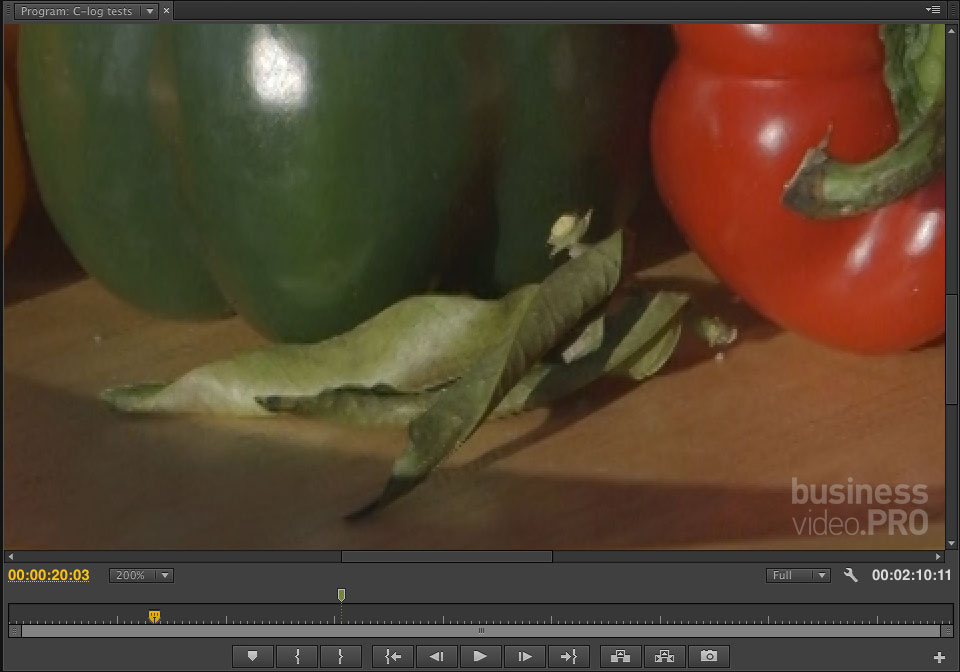Play the C-log tests sequence

coord(481,657)
